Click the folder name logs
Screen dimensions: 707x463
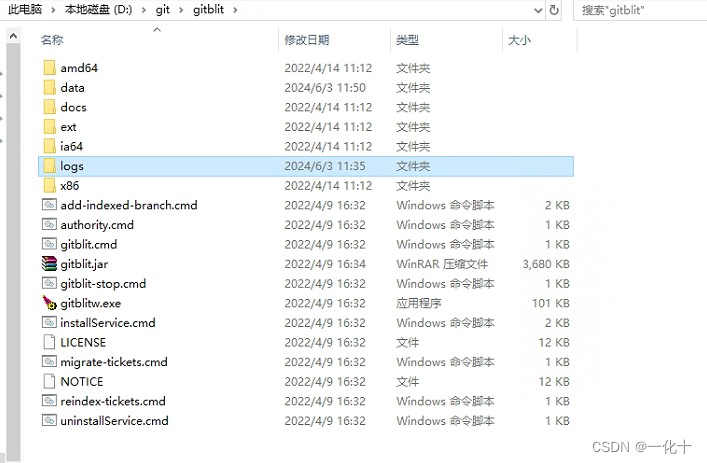tap(72, 166)
